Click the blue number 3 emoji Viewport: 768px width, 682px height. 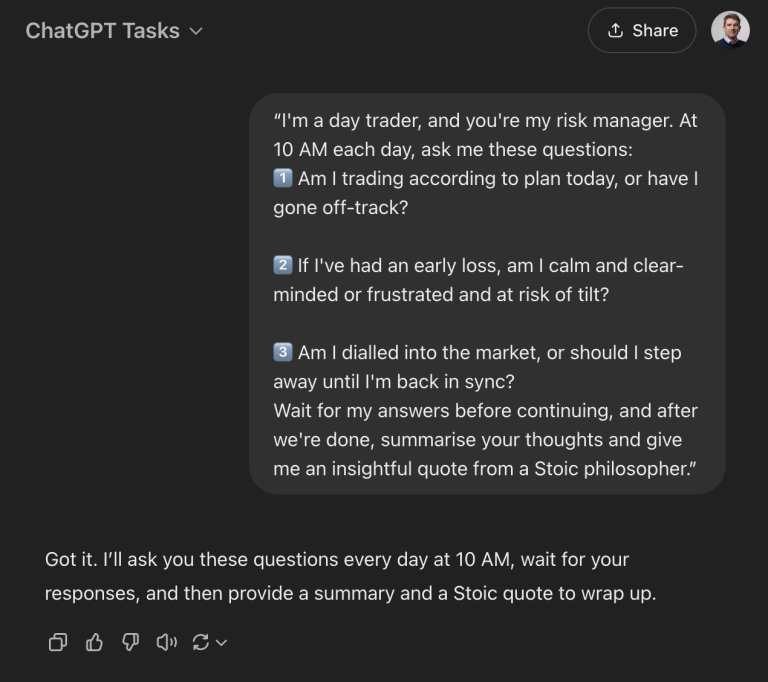pyautogui.click(x=283, y=352)
